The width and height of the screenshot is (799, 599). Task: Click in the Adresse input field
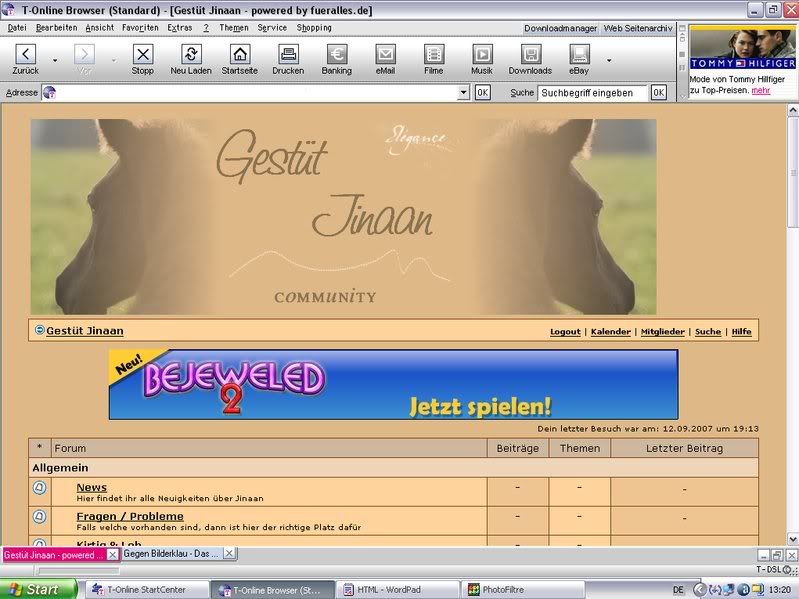[x=256, y=93]
